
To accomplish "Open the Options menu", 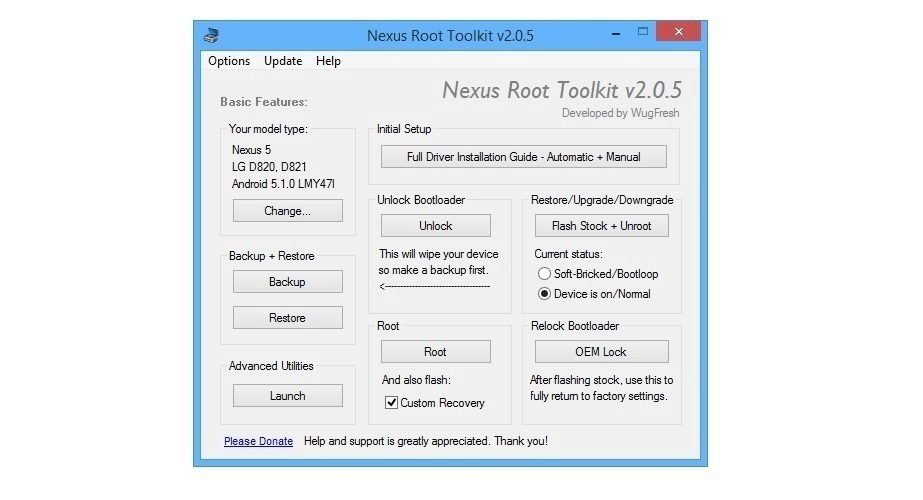I will click(x=229, y=61).
